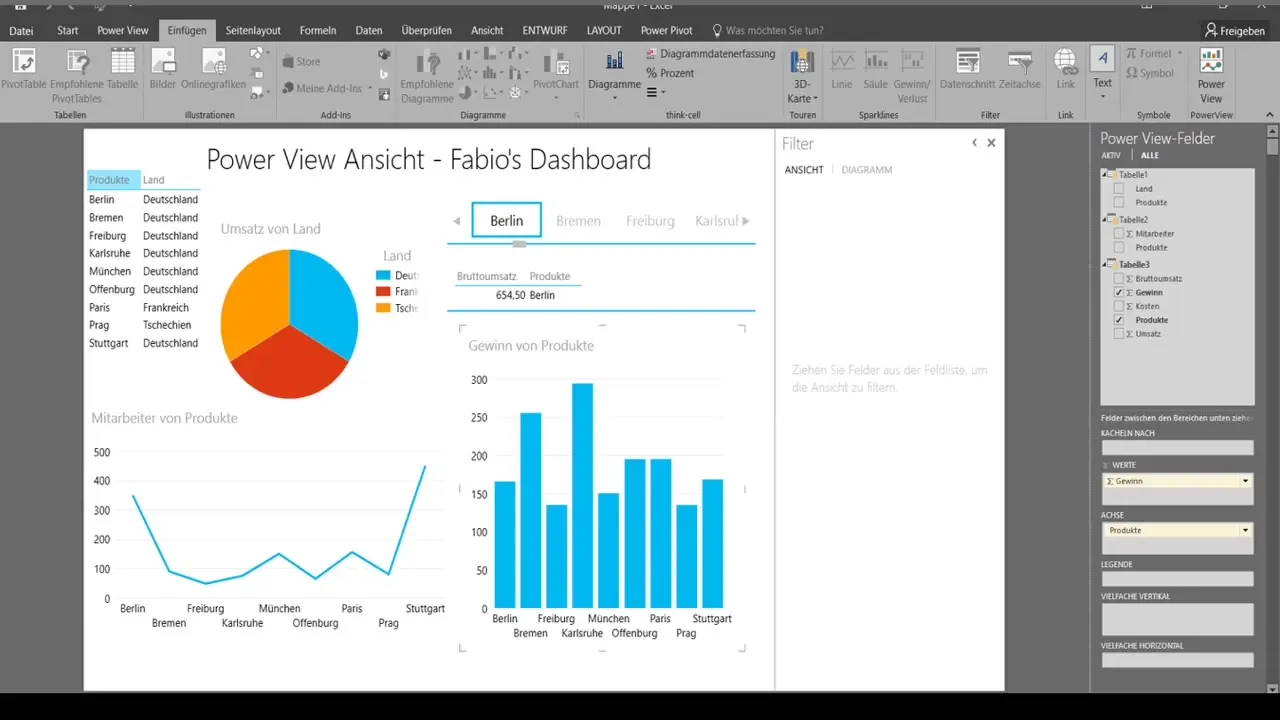
Task: Click the Datenschnitt icon
Action: pyautogui.click(x=967, y=62)
